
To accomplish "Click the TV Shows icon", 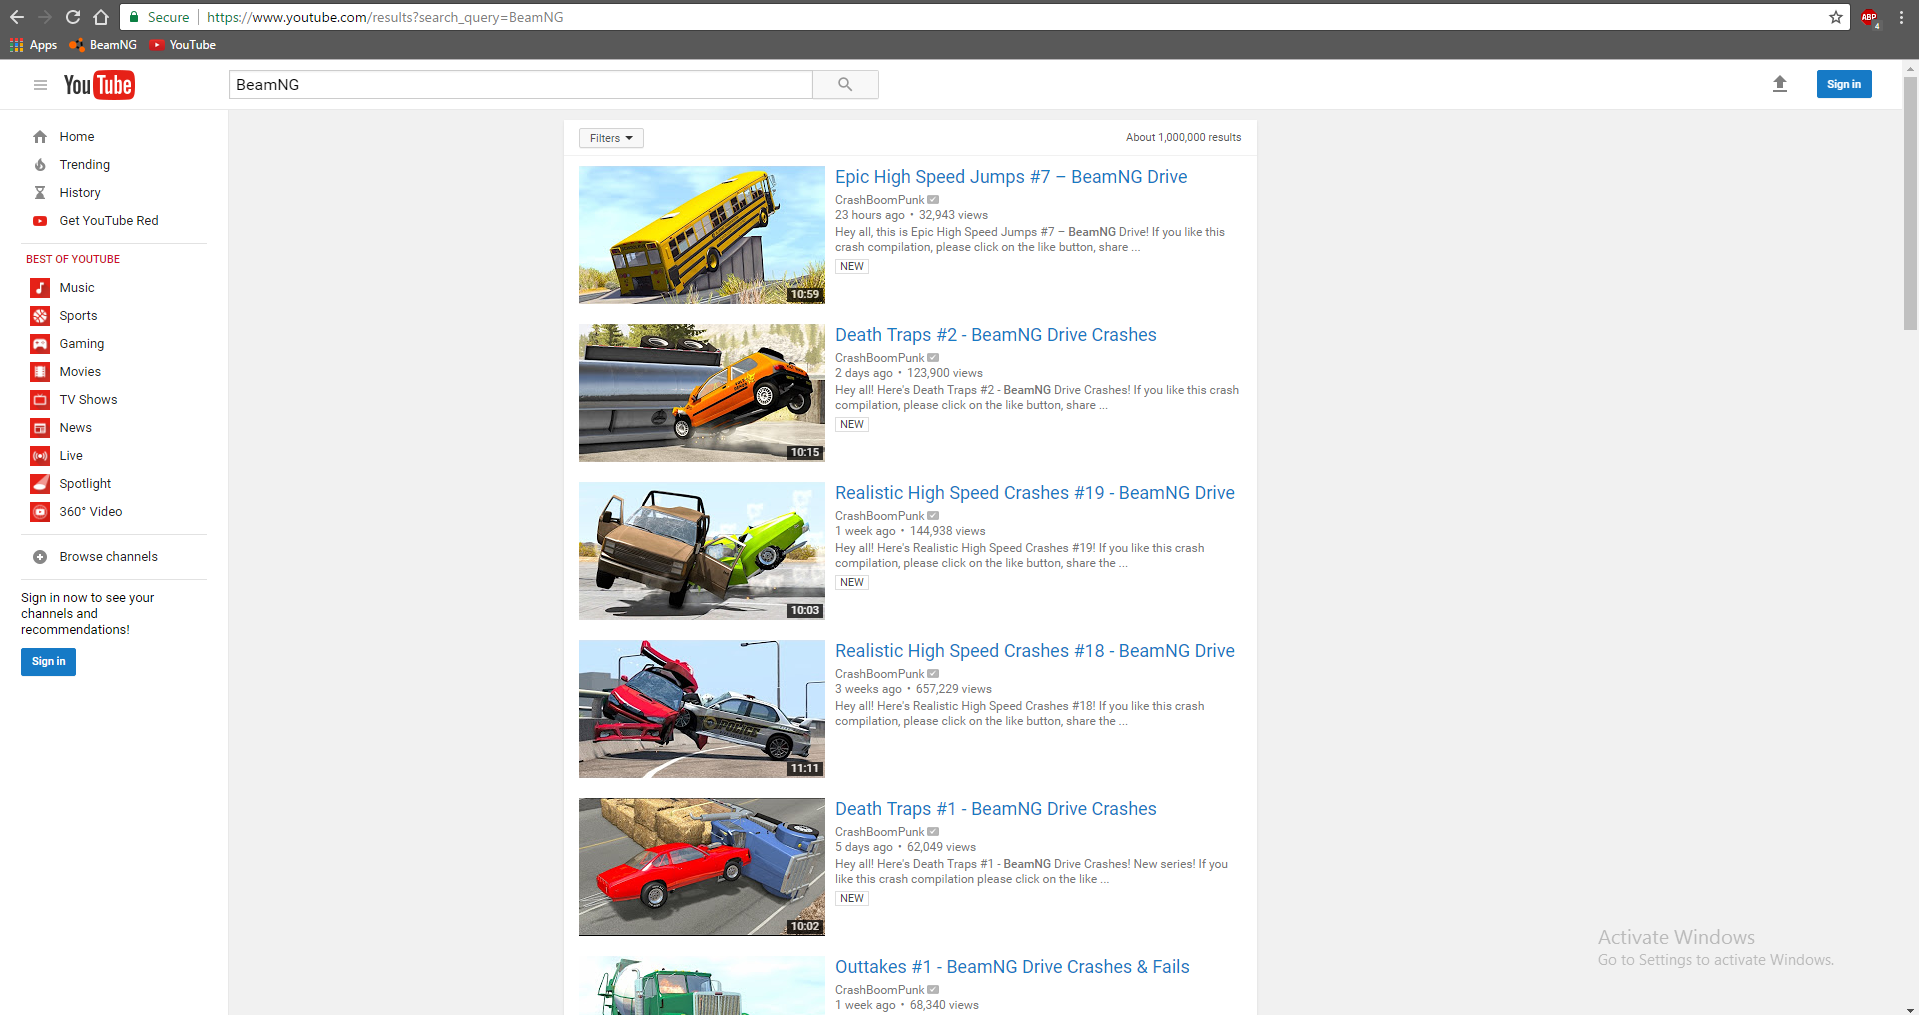I will 40,400.
